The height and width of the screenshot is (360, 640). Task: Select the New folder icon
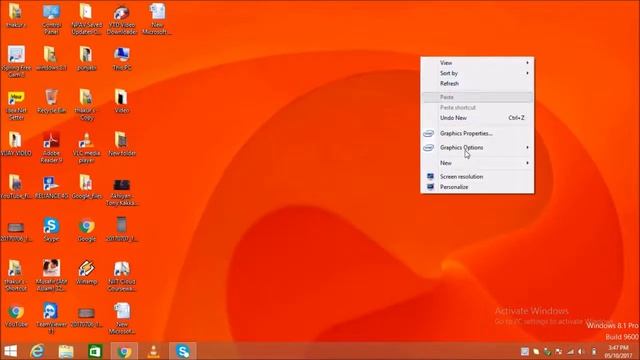tap(122, 144)
